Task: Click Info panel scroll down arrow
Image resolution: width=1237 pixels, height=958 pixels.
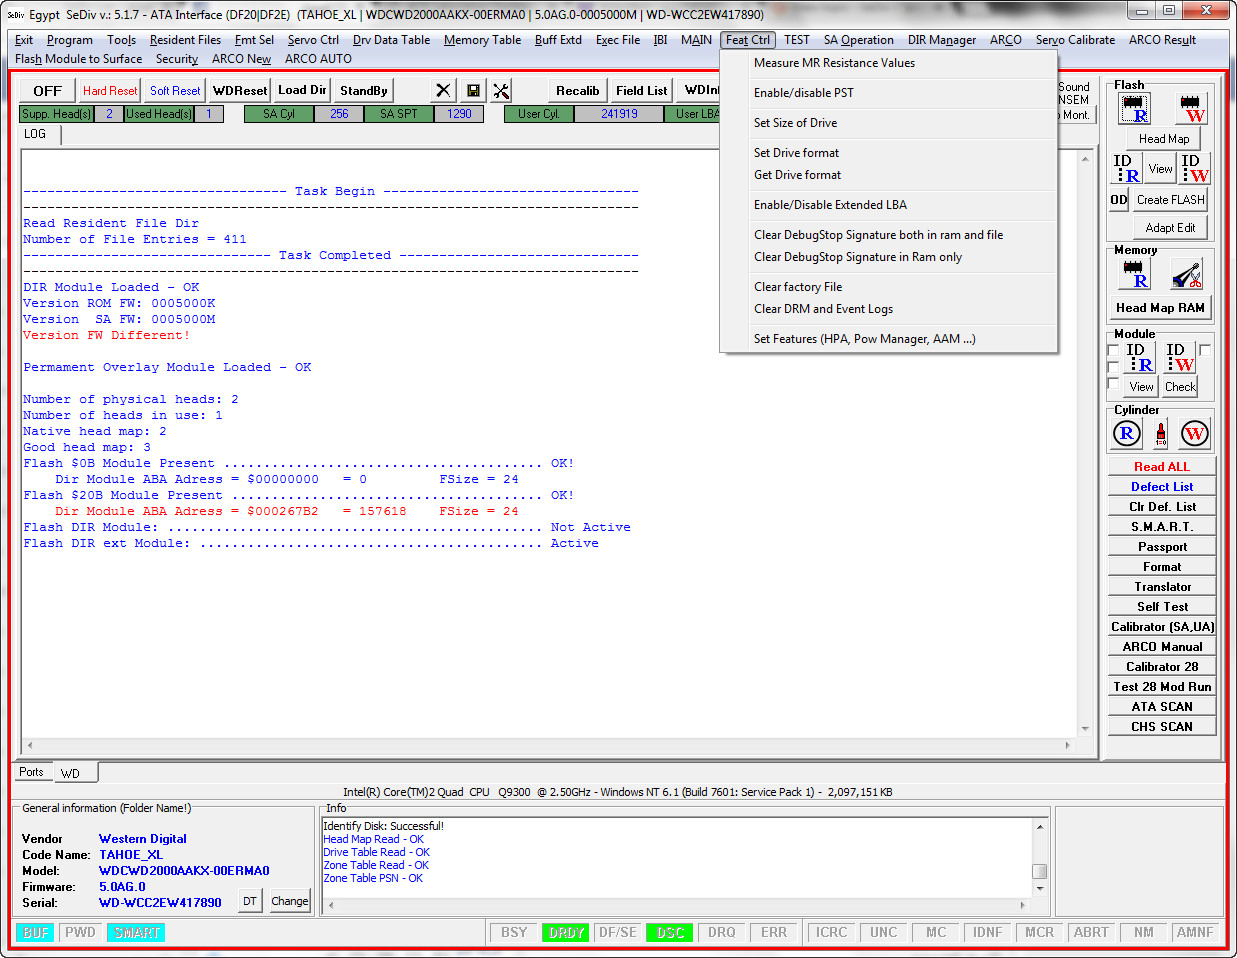Action: [1040, 888]
